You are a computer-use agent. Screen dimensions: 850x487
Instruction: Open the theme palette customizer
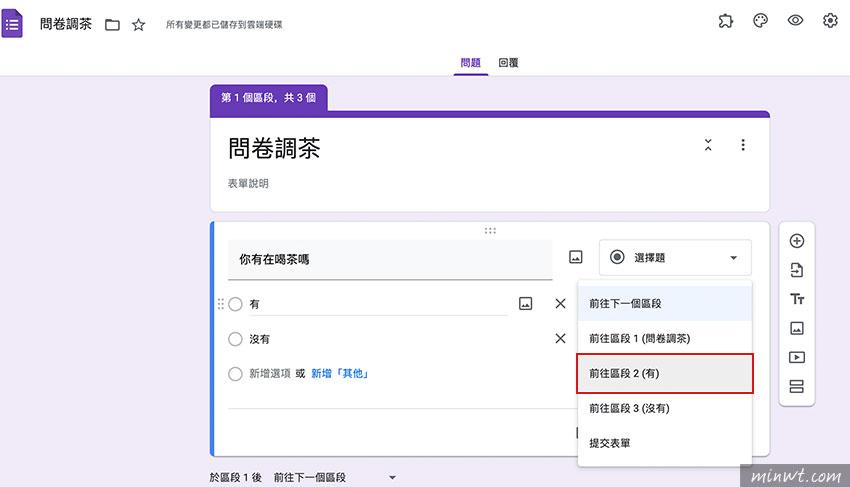point(761,21)
